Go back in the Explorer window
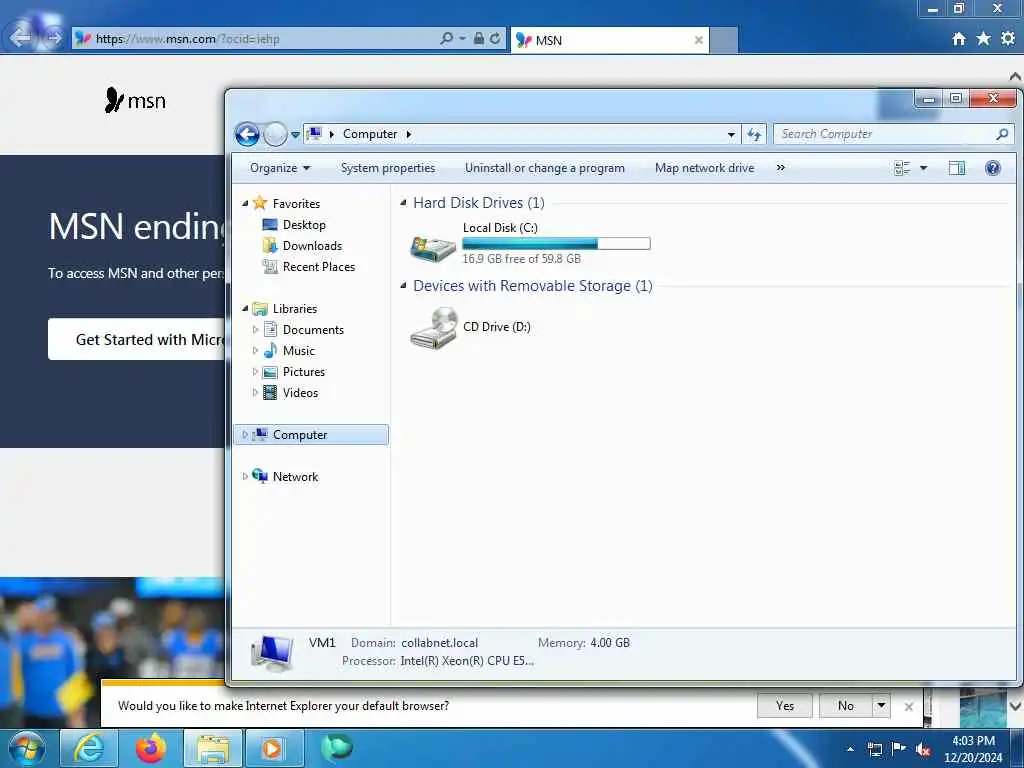This screenshot has height=768, width=1024. tap(248, 135)
